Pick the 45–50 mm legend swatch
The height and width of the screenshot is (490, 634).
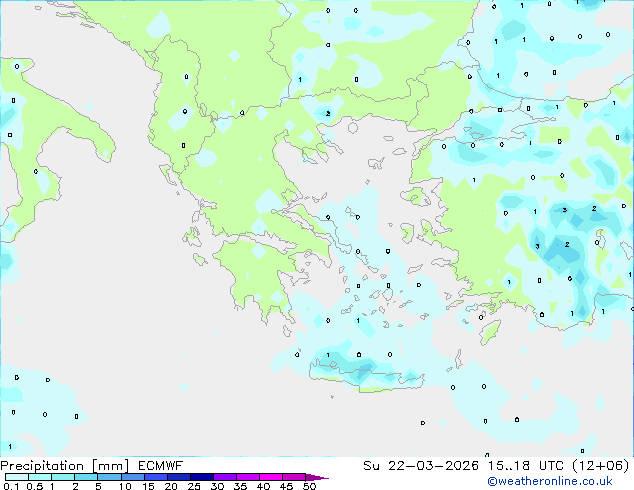click(294, 477)
